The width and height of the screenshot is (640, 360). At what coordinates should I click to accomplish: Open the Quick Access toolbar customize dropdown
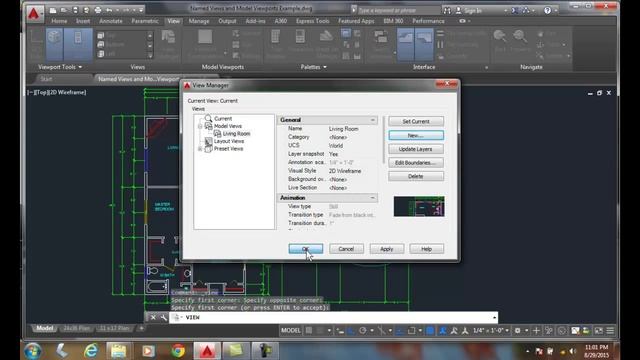pyautogui.click(x=141, y=10)
